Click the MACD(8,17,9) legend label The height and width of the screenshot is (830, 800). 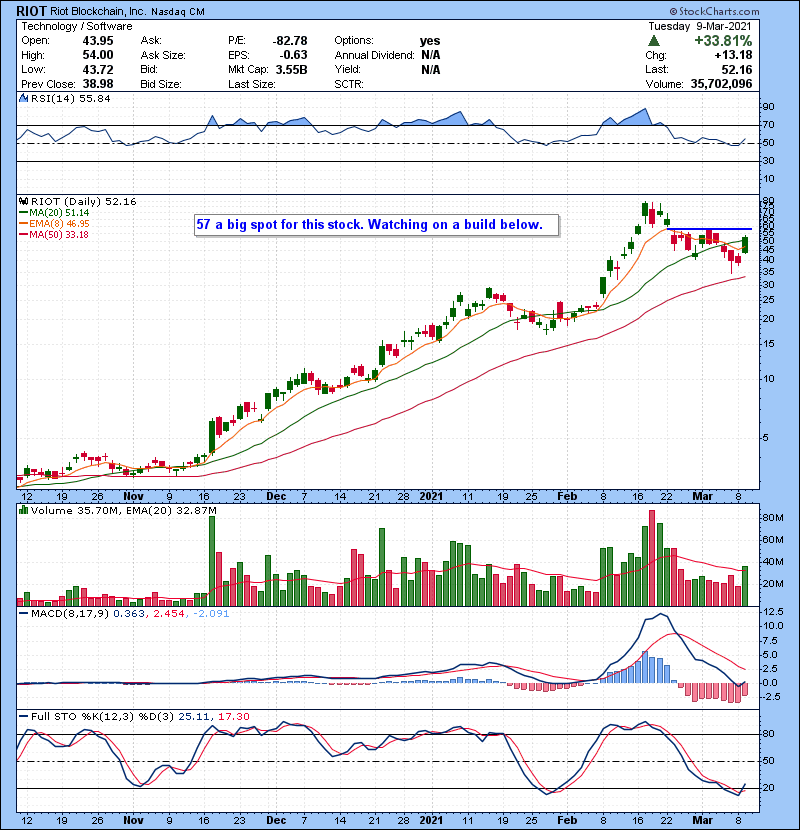coord(70,614)
